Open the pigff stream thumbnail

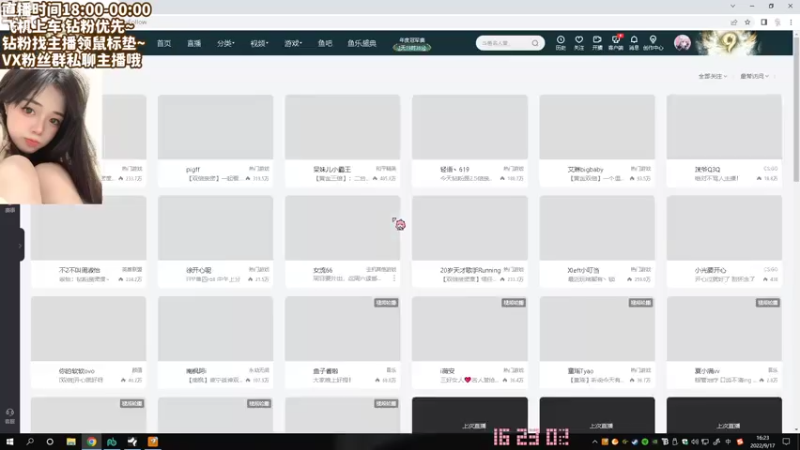215,127
